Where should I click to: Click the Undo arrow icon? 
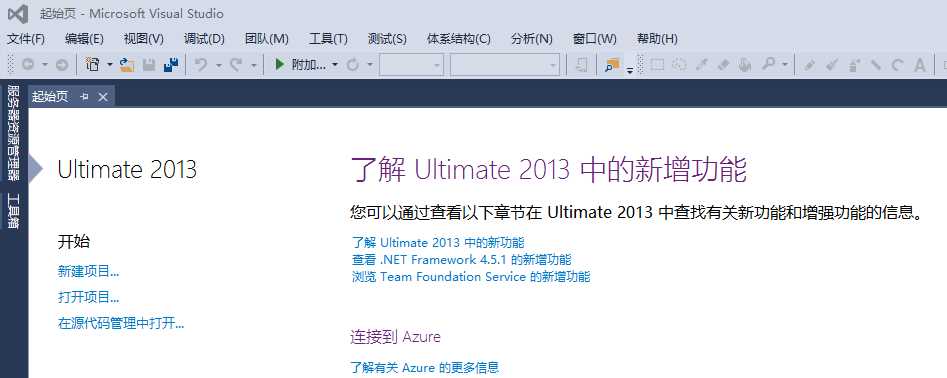click(201, 65)
